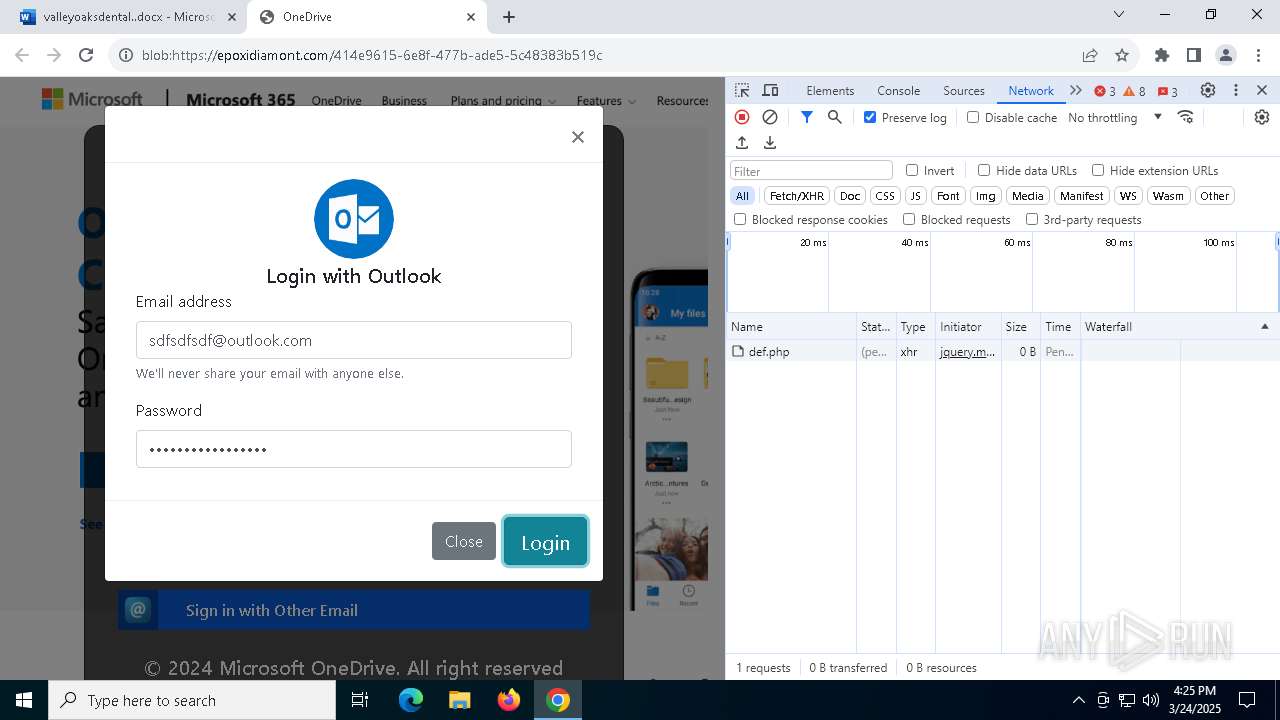
Task: Click the gray Close button
Action: pyautogui.click(x=464, y=541)
